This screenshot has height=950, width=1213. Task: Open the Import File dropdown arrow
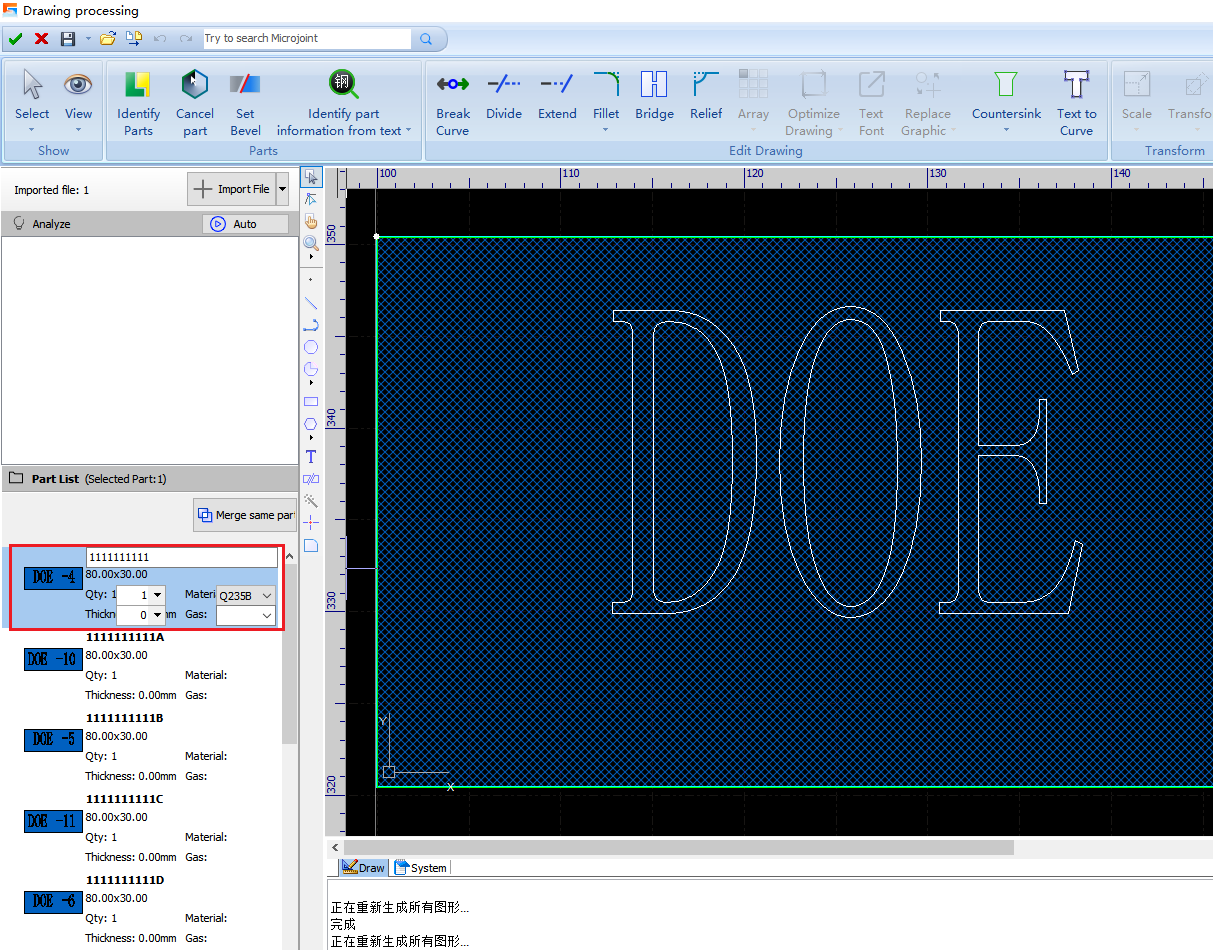283,189
